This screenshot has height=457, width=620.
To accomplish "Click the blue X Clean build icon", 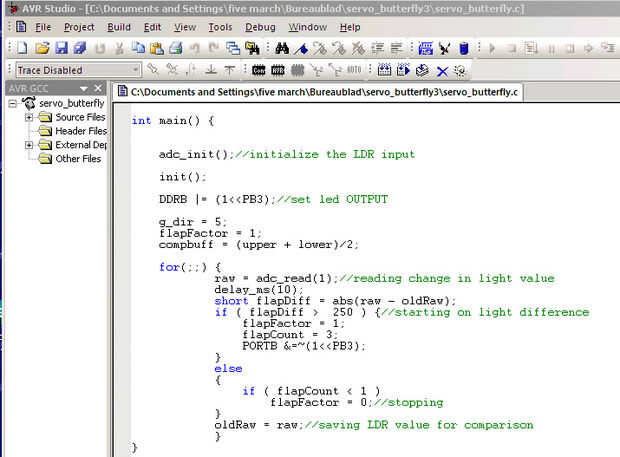I will 442,71.
